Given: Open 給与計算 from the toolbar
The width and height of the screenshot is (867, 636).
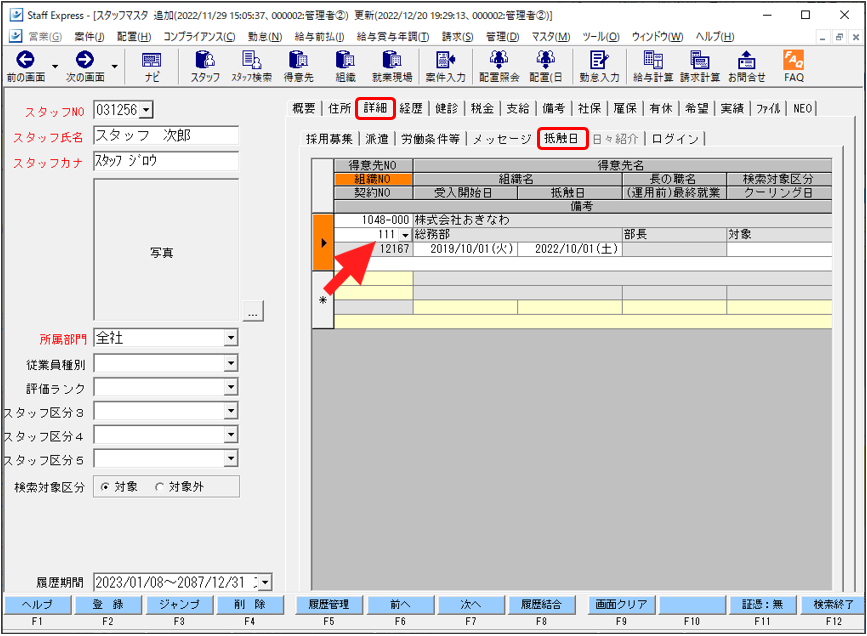Looking at the screenshot, I should (x=653, y=65).
